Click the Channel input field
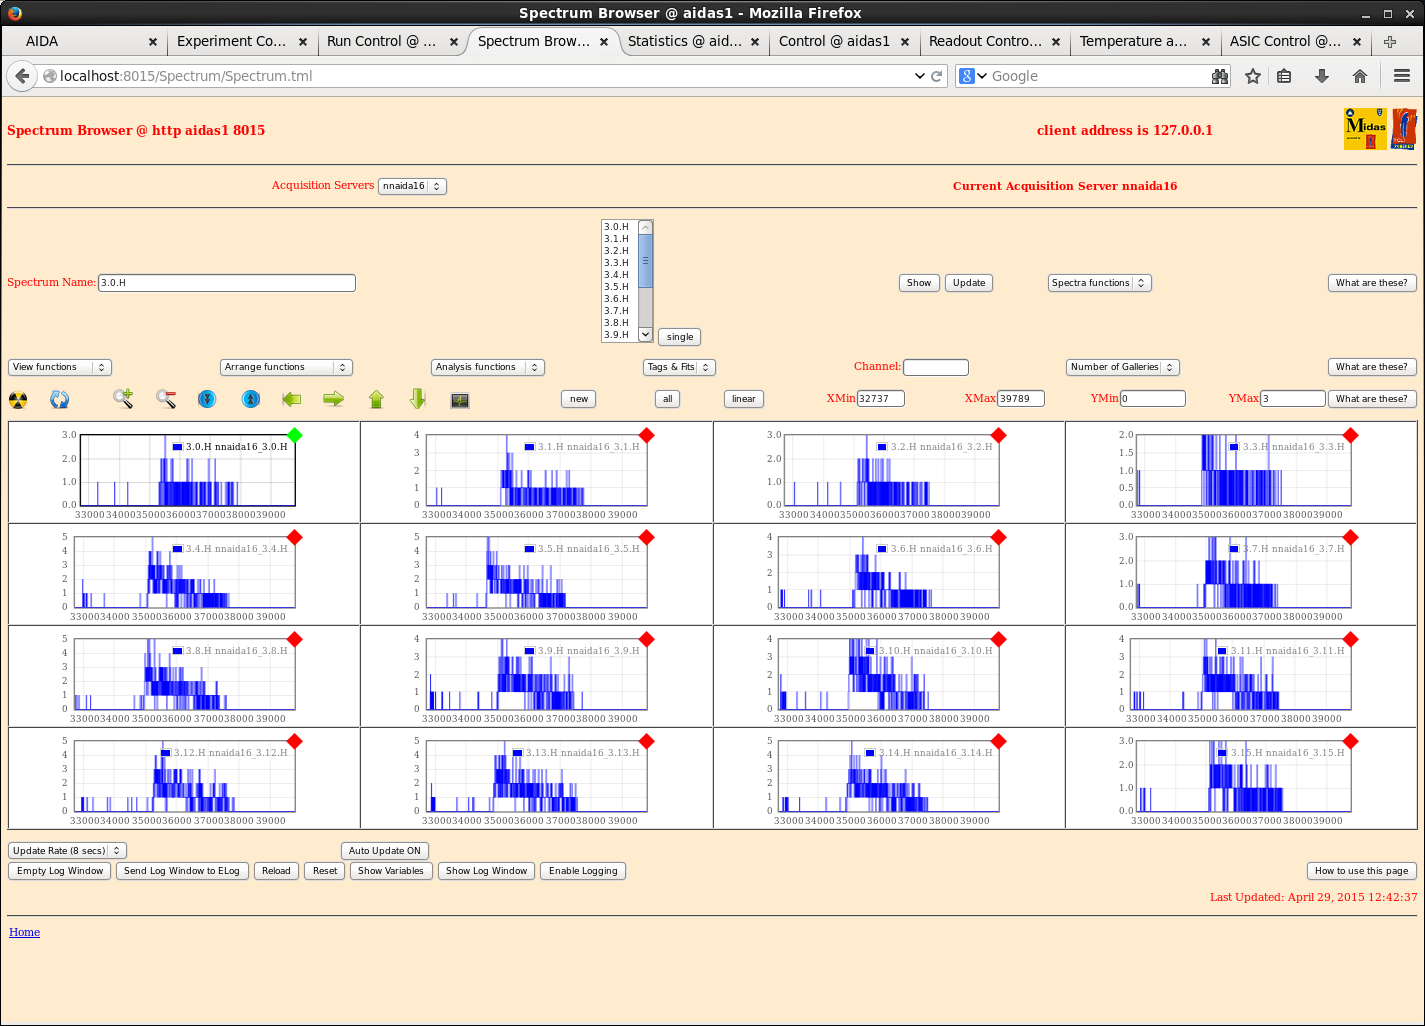 click(936, 367)
